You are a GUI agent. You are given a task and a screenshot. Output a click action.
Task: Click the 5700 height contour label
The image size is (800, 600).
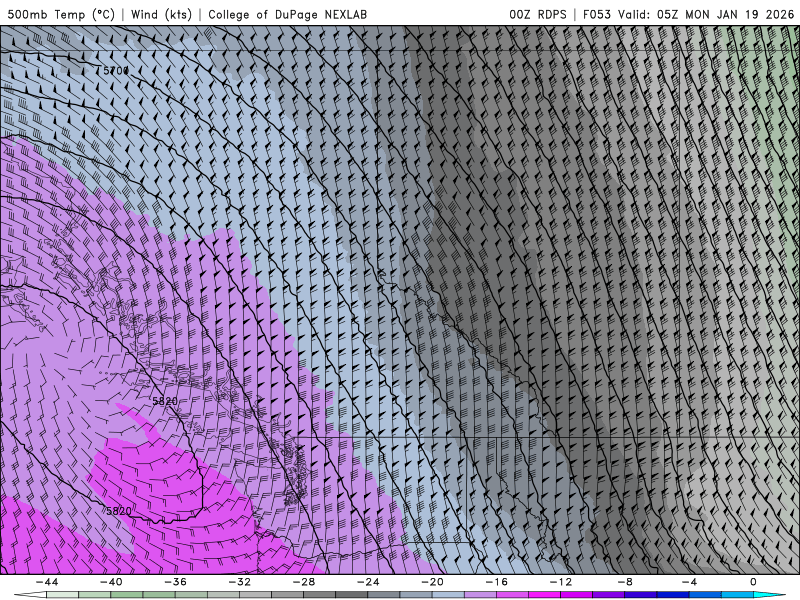tap(115, 70)
